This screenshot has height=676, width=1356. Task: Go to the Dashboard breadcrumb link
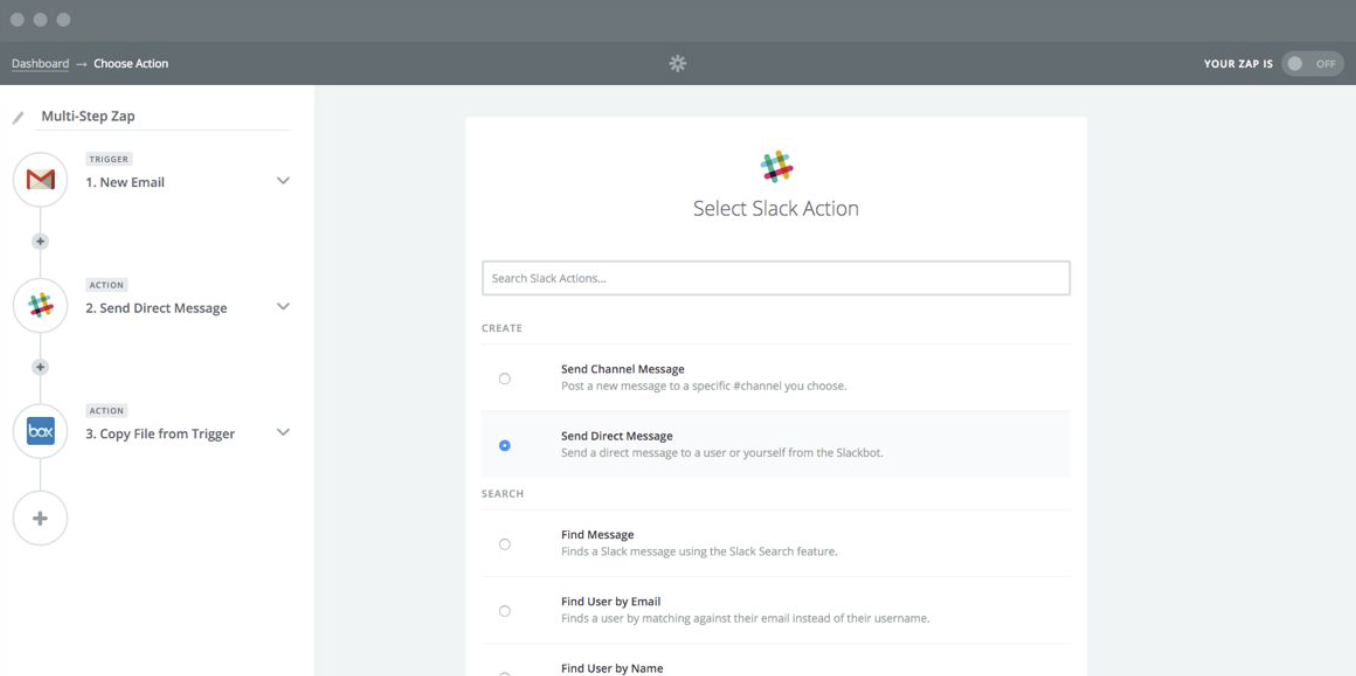tap(40, 64)
